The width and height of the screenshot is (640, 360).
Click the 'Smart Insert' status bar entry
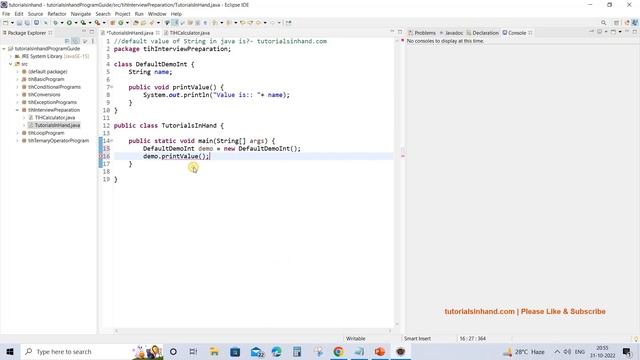(x=417, y=338)
